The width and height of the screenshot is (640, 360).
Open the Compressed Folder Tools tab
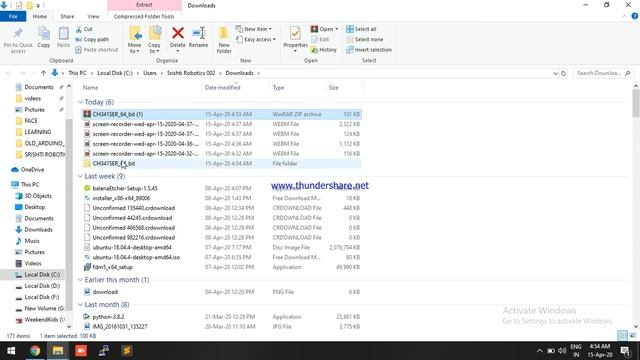(144, 16)
